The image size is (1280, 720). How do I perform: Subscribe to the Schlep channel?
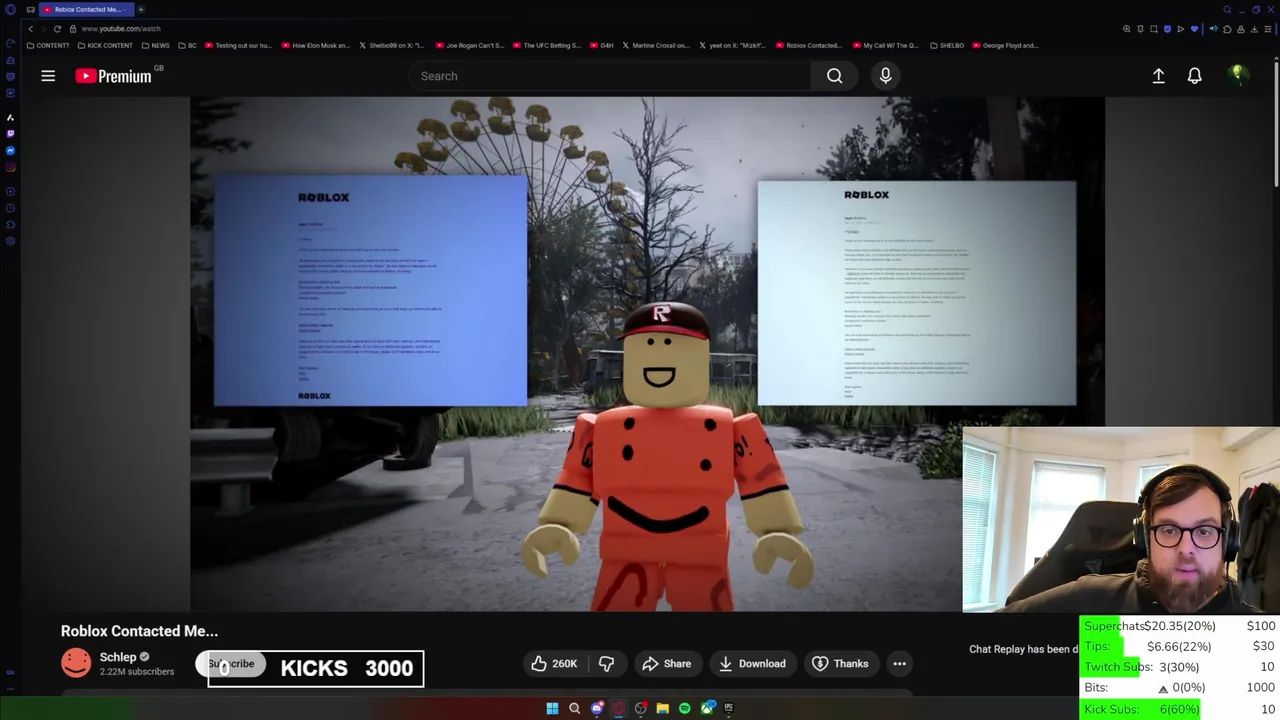231,664
